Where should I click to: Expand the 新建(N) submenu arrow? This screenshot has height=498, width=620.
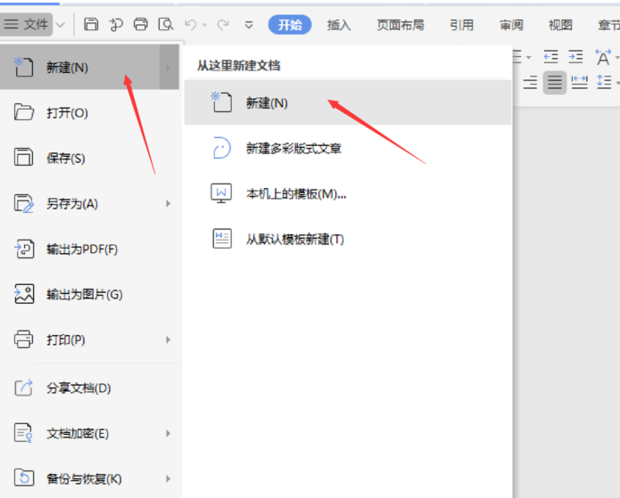pyautogui.click(x=169, y=67)
